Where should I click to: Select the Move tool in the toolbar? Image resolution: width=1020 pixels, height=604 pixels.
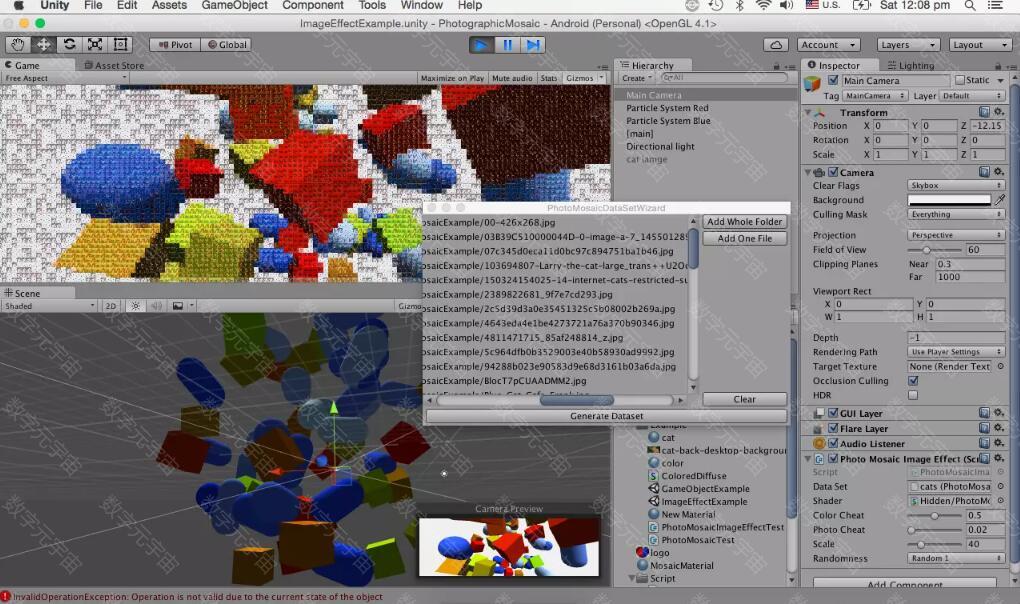44,44
